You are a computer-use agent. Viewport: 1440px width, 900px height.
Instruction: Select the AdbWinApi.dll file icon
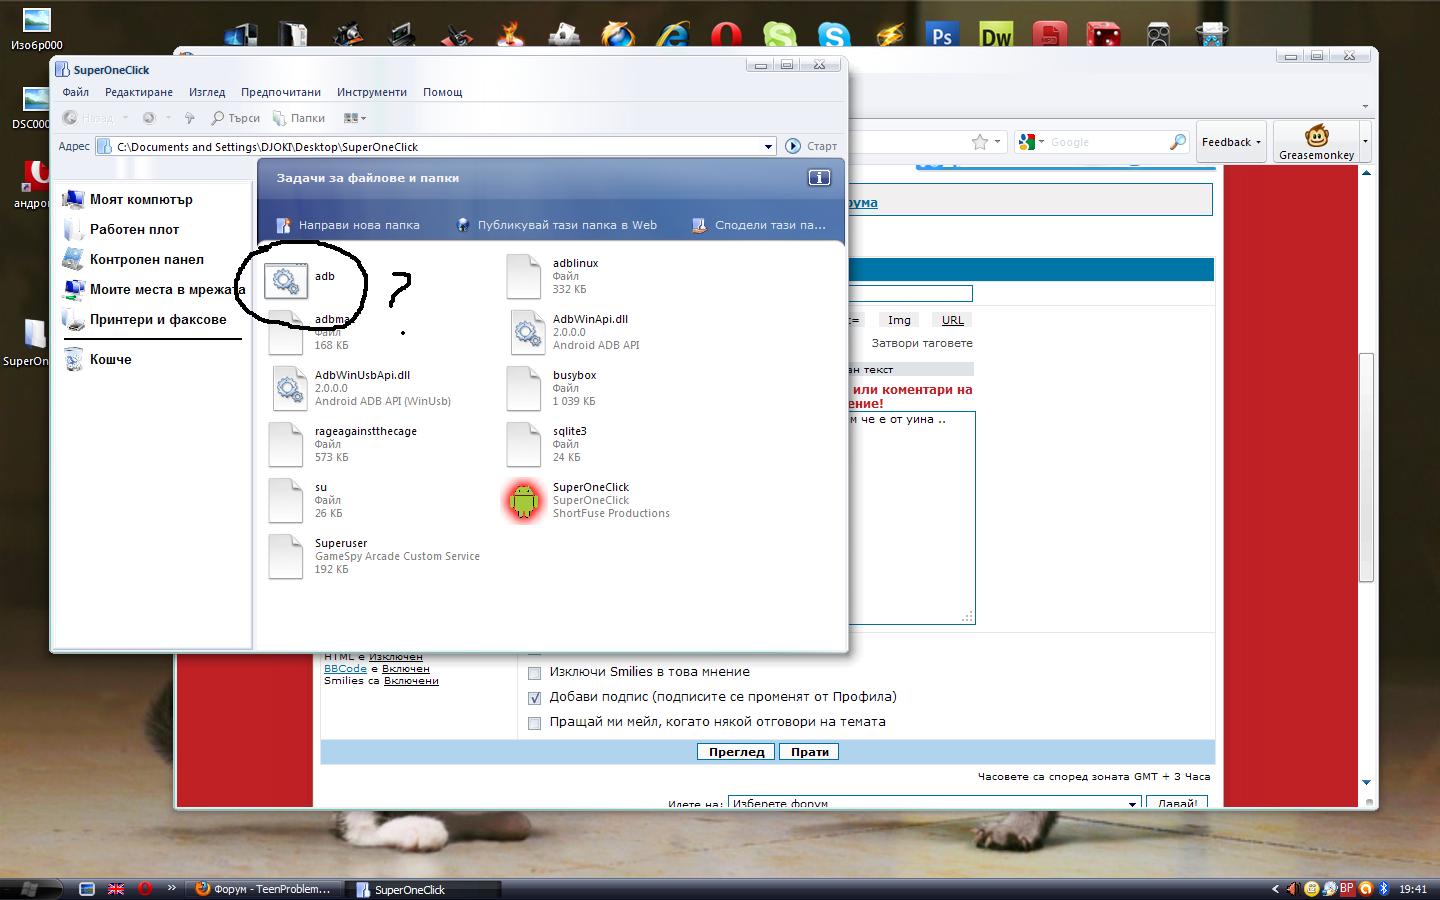click(x=527, y=332)
